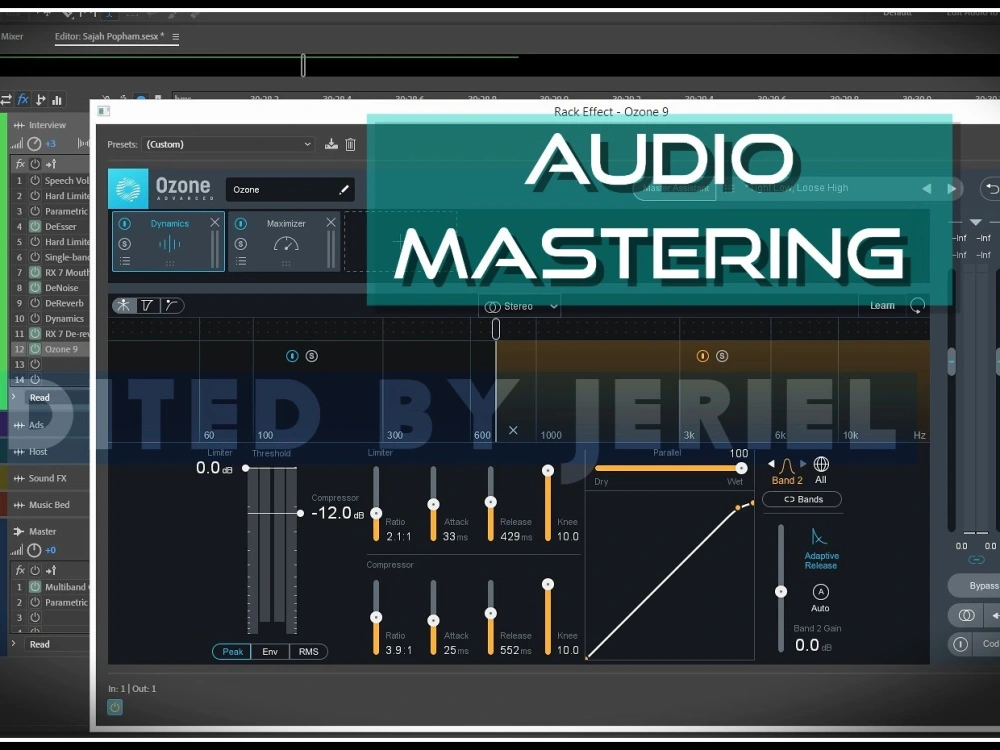1000x750 pixels.
Task: Select the Env detection mode
Action: click(270, 651)
